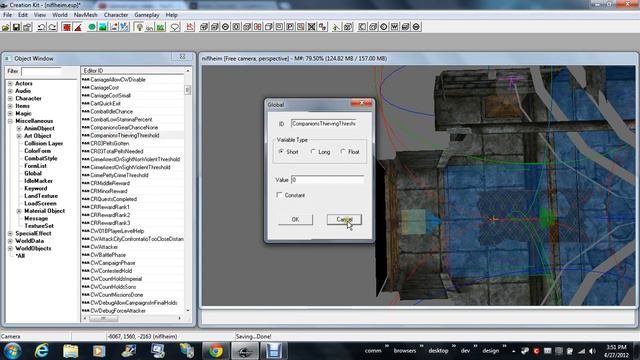Expand the Items tree node
The width and height of the screenshot is (640, 360).
(x=10, y=106)
